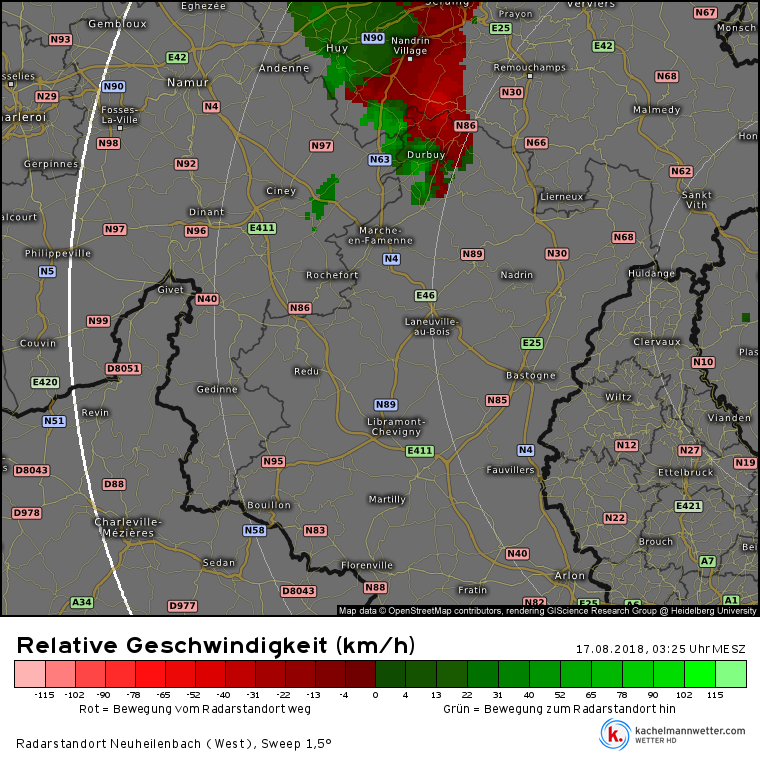Select the Rochefort town label
The image size is (760, 760).
tap(332, 275)
